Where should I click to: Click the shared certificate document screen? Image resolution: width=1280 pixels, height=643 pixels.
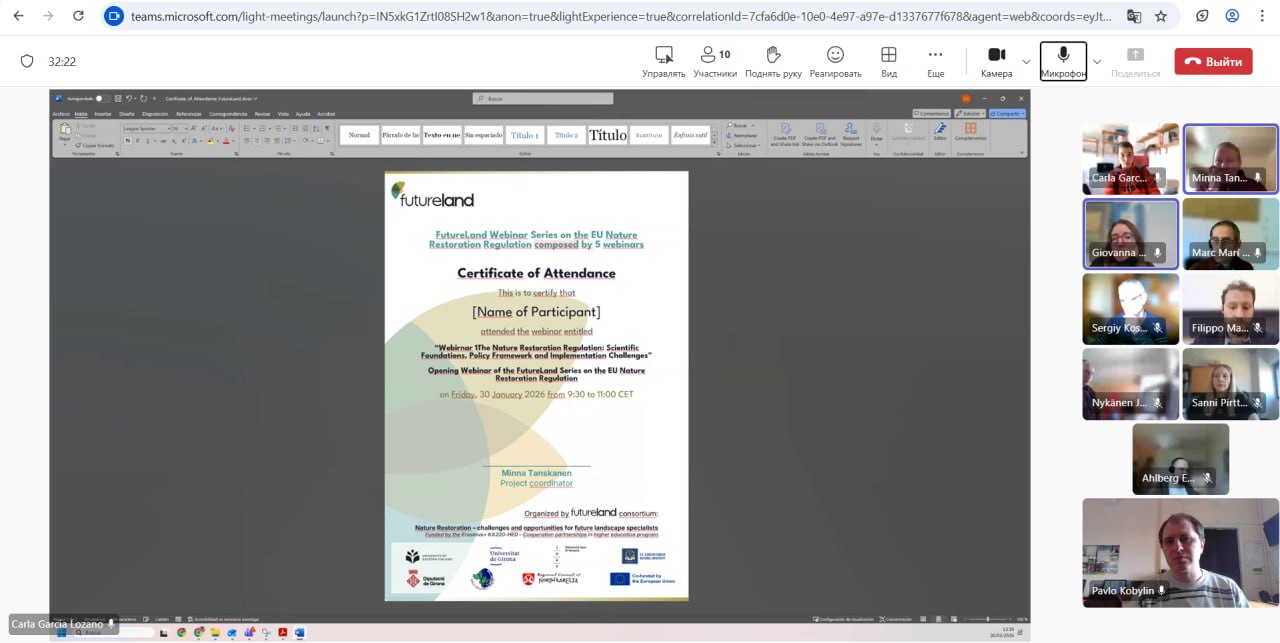click(536, 386)
